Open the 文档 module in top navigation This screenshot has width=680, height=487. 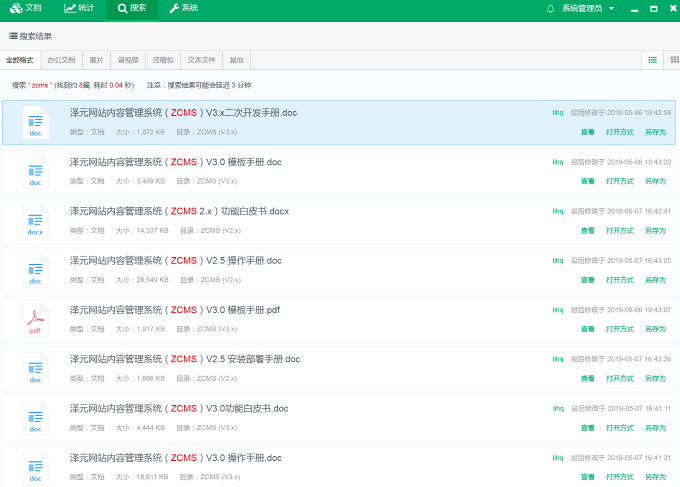(x=28, y=8)
